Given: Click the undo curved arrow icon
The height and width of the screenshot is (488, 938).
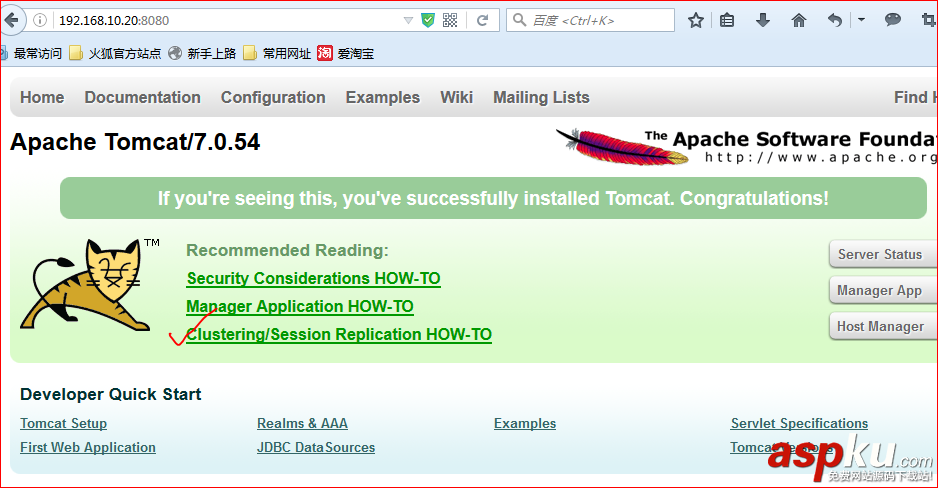Looking at the screenshot, I should click(835, 20).
